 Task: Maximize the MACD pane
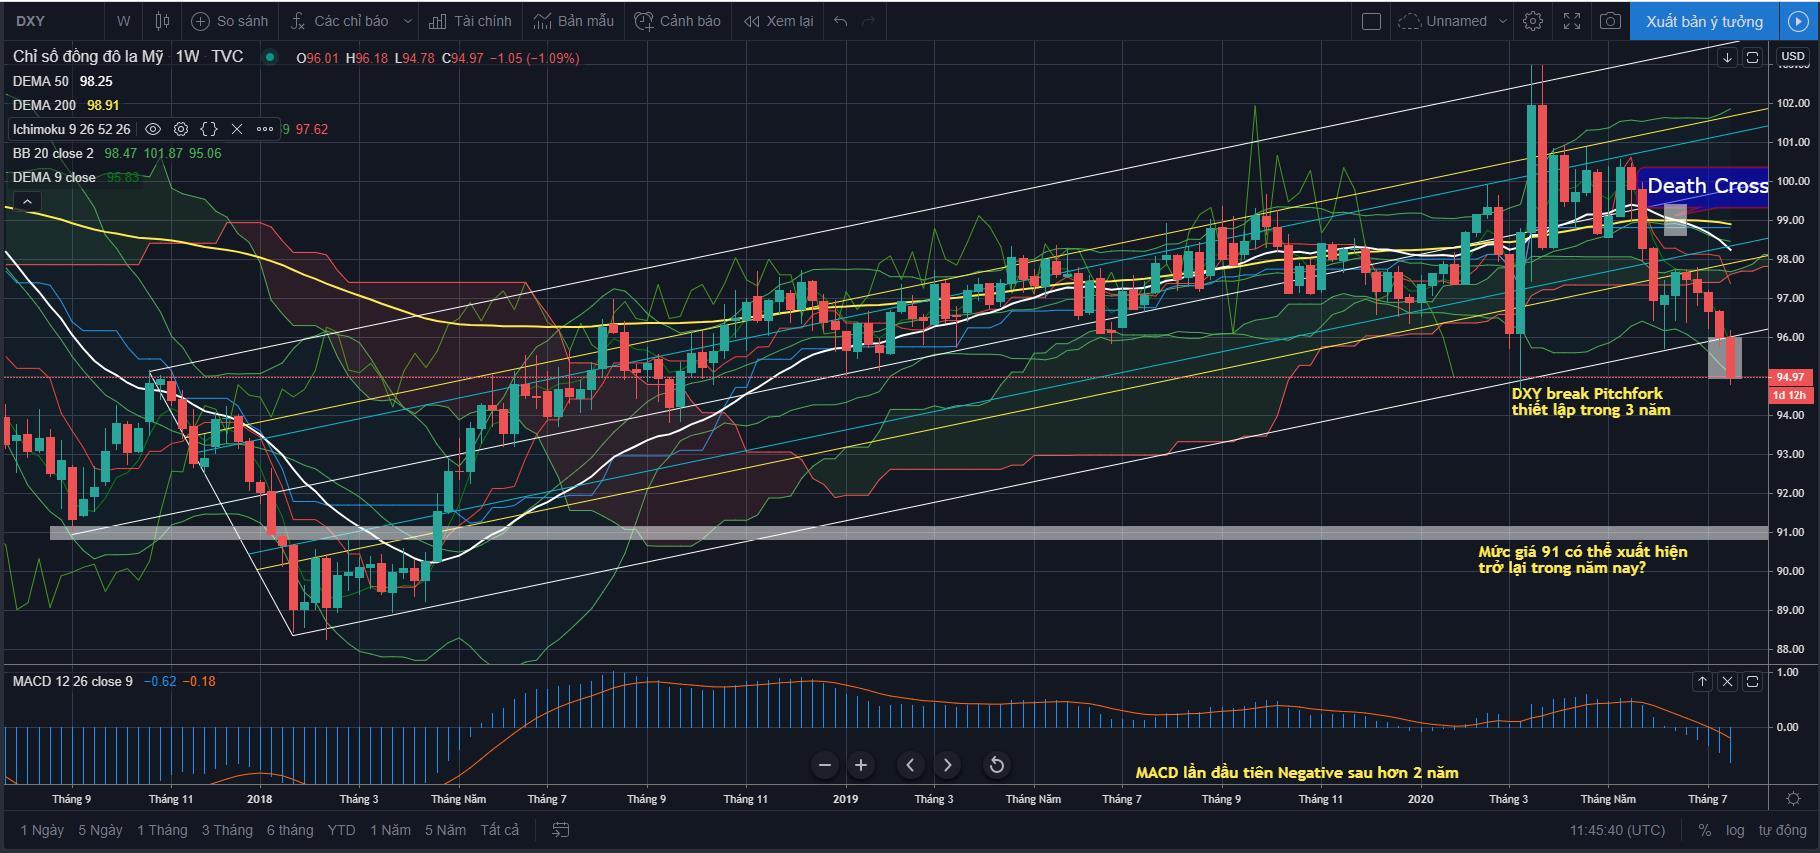[x=1752, y=681]
